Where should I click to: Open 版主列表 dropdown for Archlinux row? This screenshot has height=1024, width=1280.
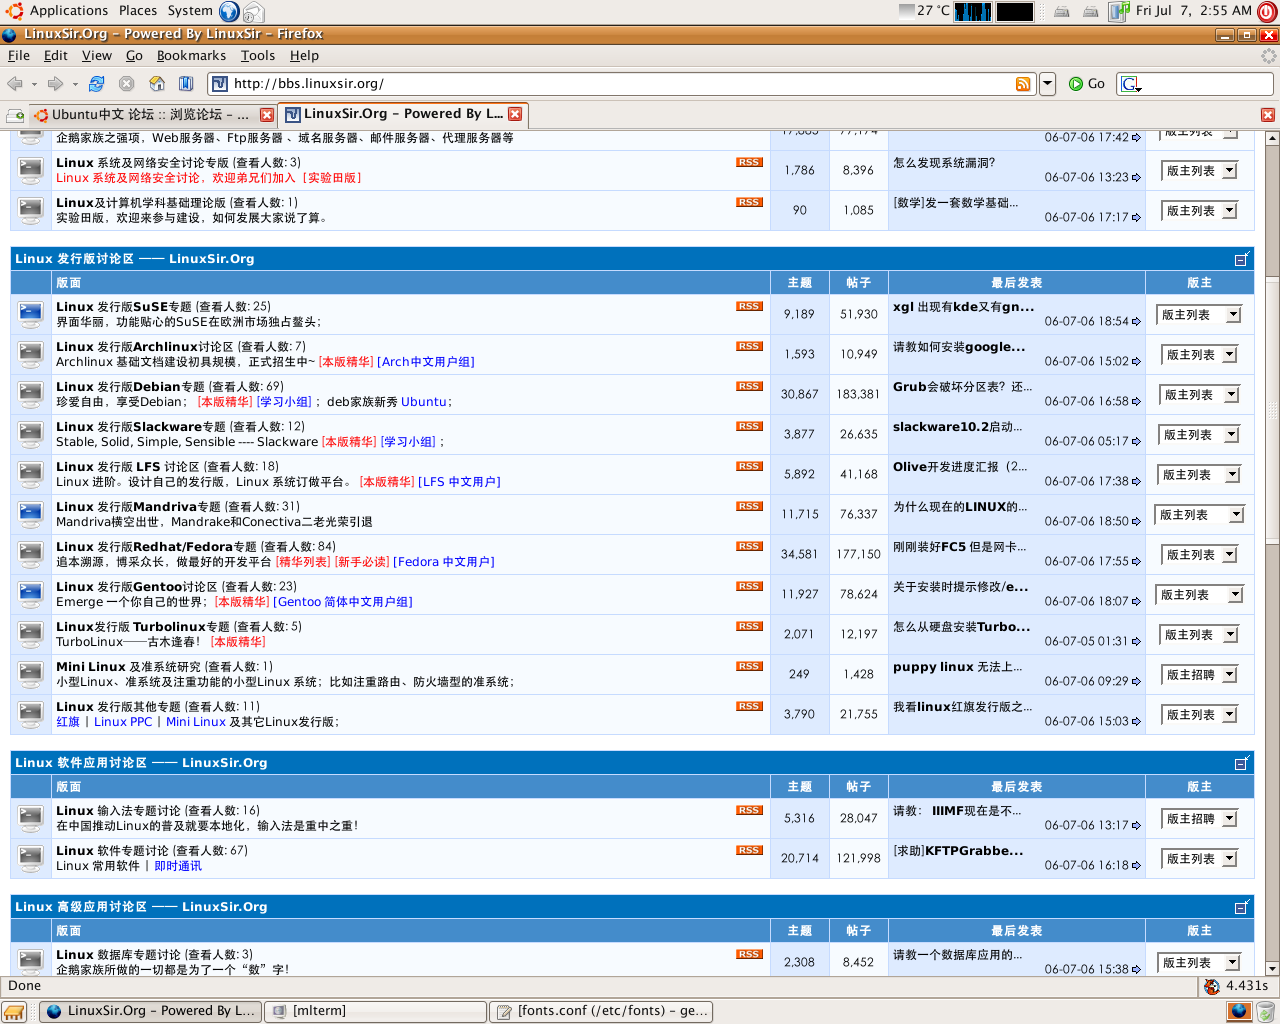coord(1199,355)
